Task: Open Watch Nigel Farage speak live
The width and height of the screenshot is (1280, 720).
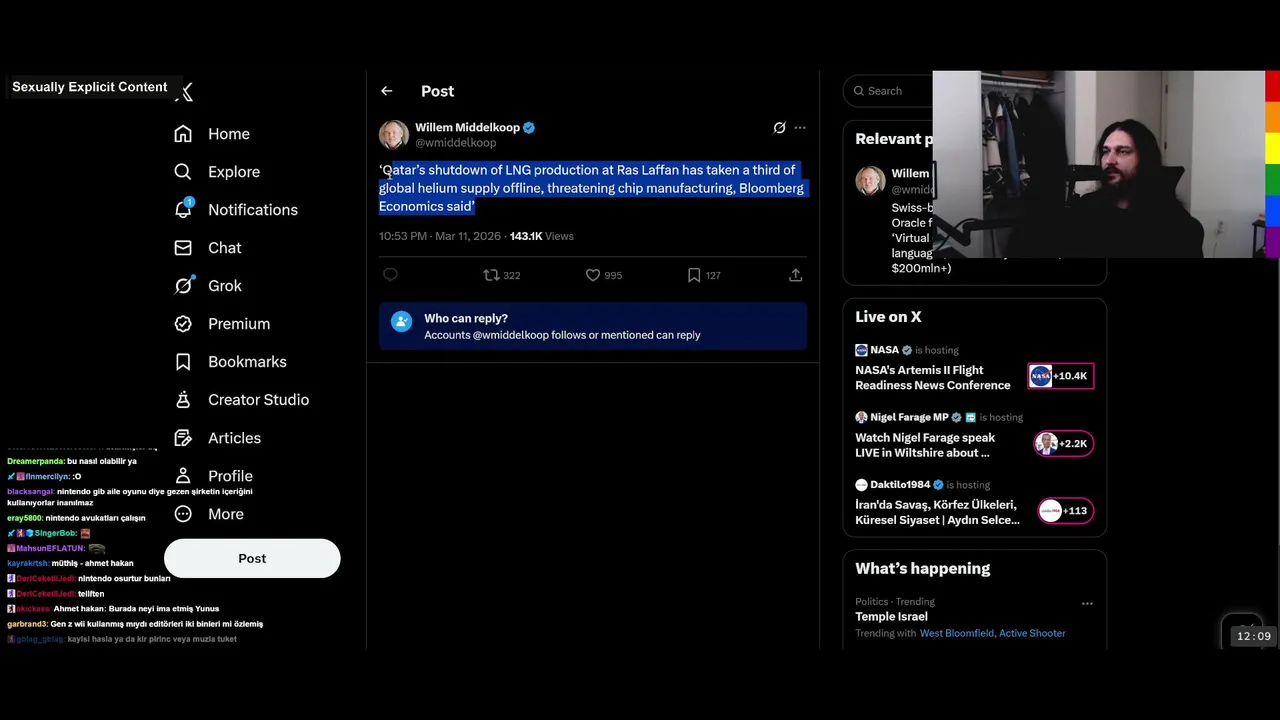Action: 925,445
